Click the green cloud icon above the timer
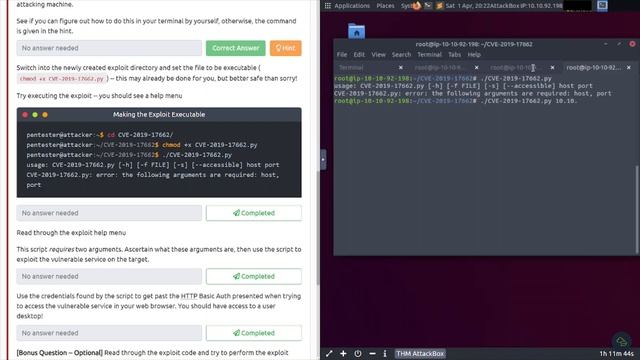The width and height of the screenshot is (640, 360). [x=622, y=341]
